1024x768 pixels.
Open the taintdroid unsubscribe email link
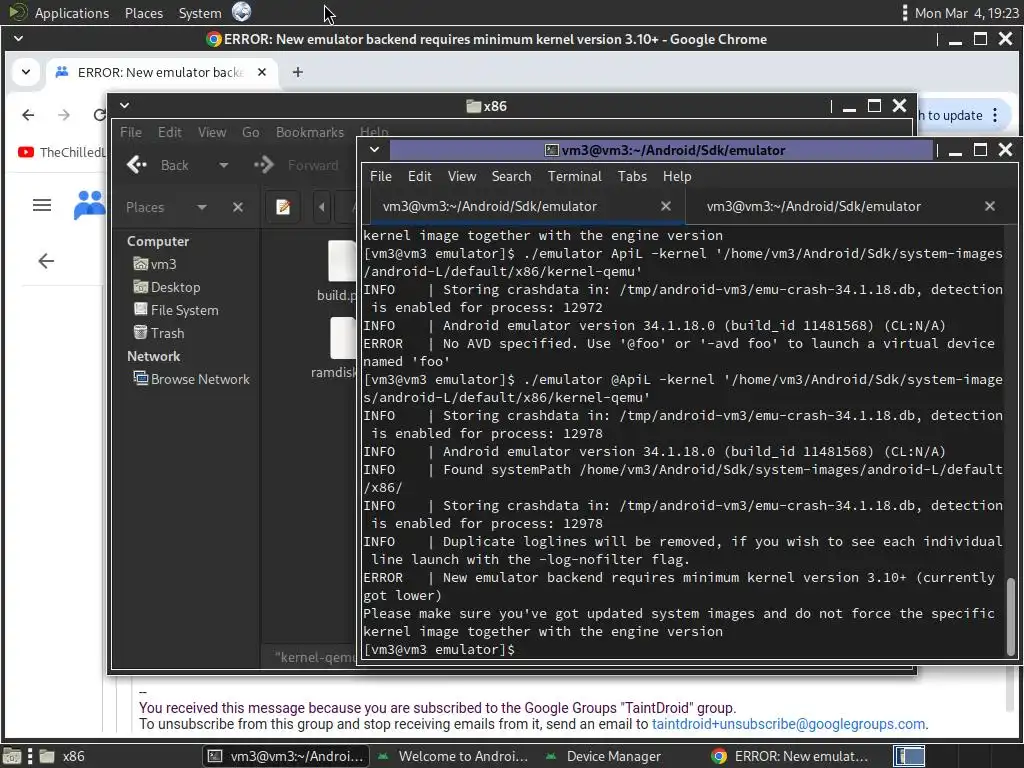point(788,724)
